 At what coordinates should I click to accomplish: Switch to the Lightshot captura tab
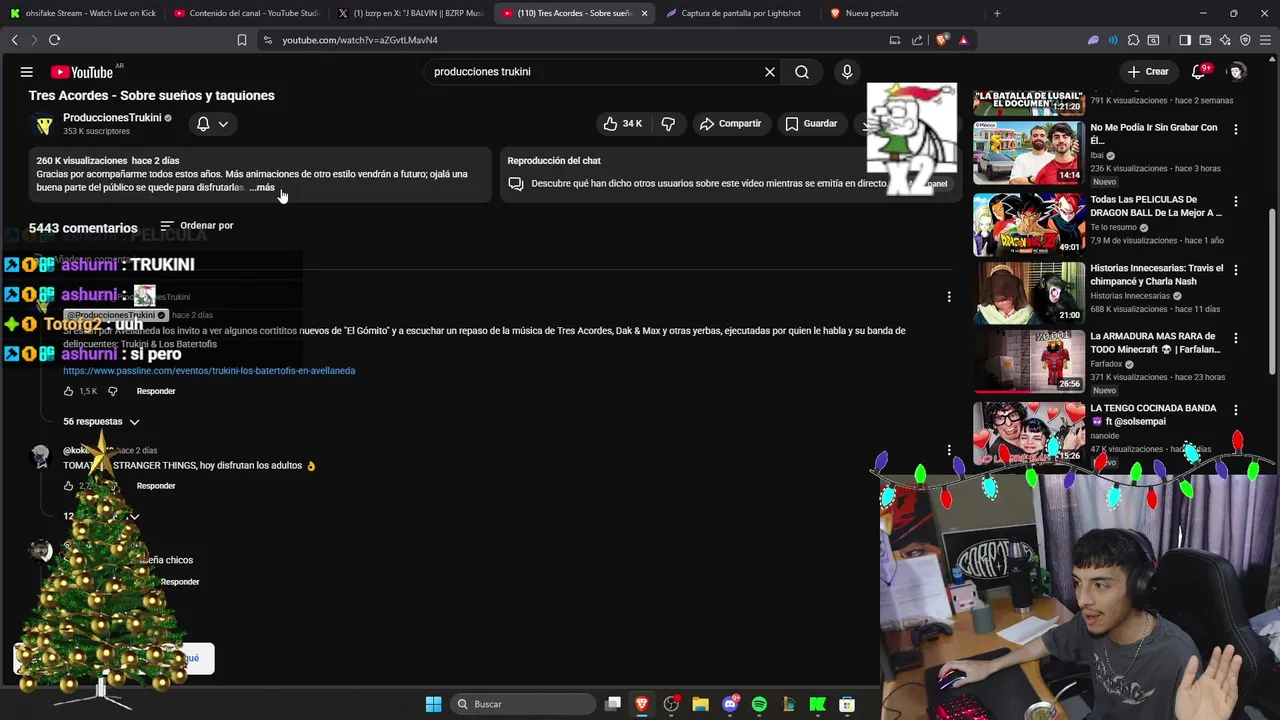pos(738,13)
